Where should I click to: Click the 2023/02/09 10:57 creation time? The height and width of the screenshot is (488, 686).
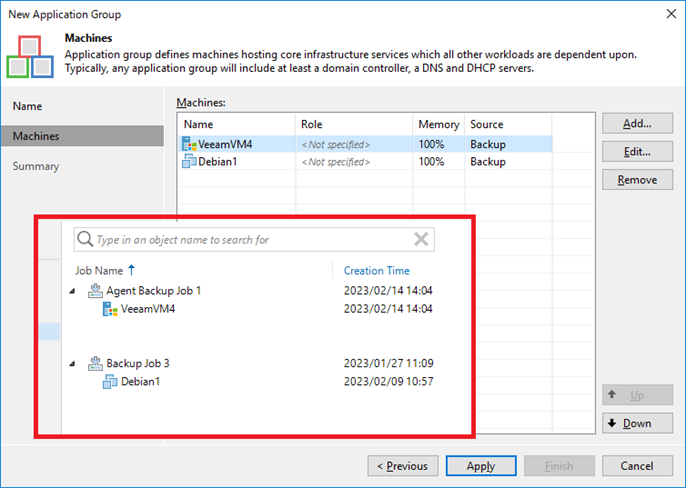click(388, 382)
